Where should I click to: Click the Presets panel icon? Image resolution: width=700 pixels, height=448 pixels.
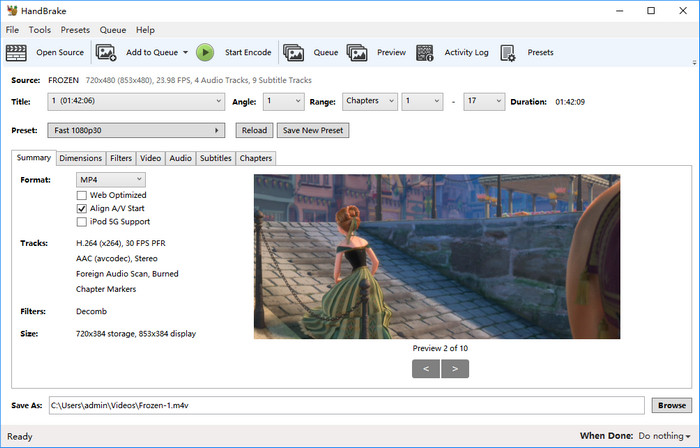tap(508, 53)
